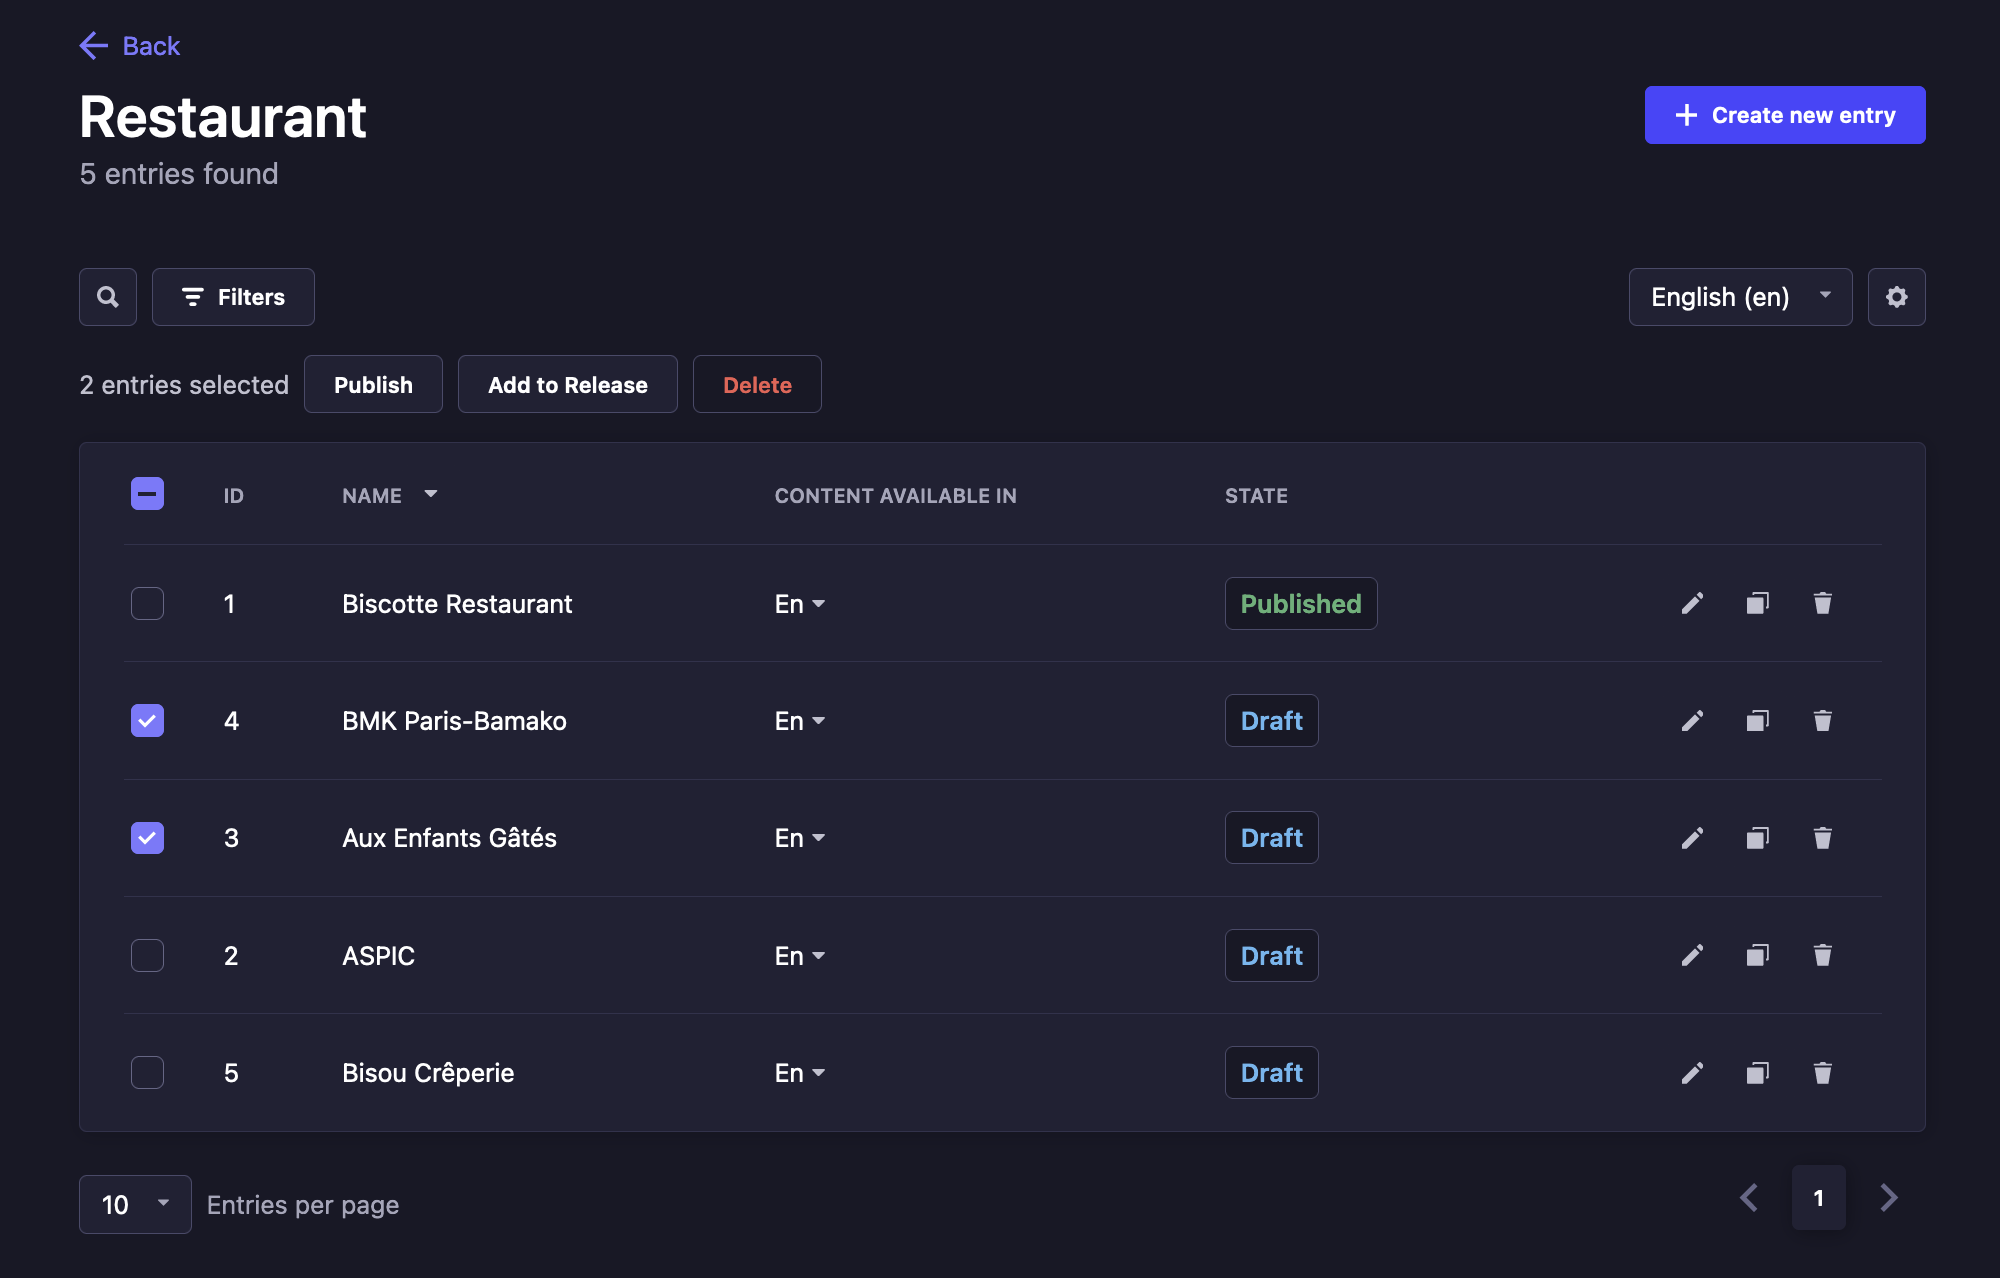Viewport: 2000px width, 1278px height.
Task: Create a new Restaurant entry
Action: [x=1784, y=115]
